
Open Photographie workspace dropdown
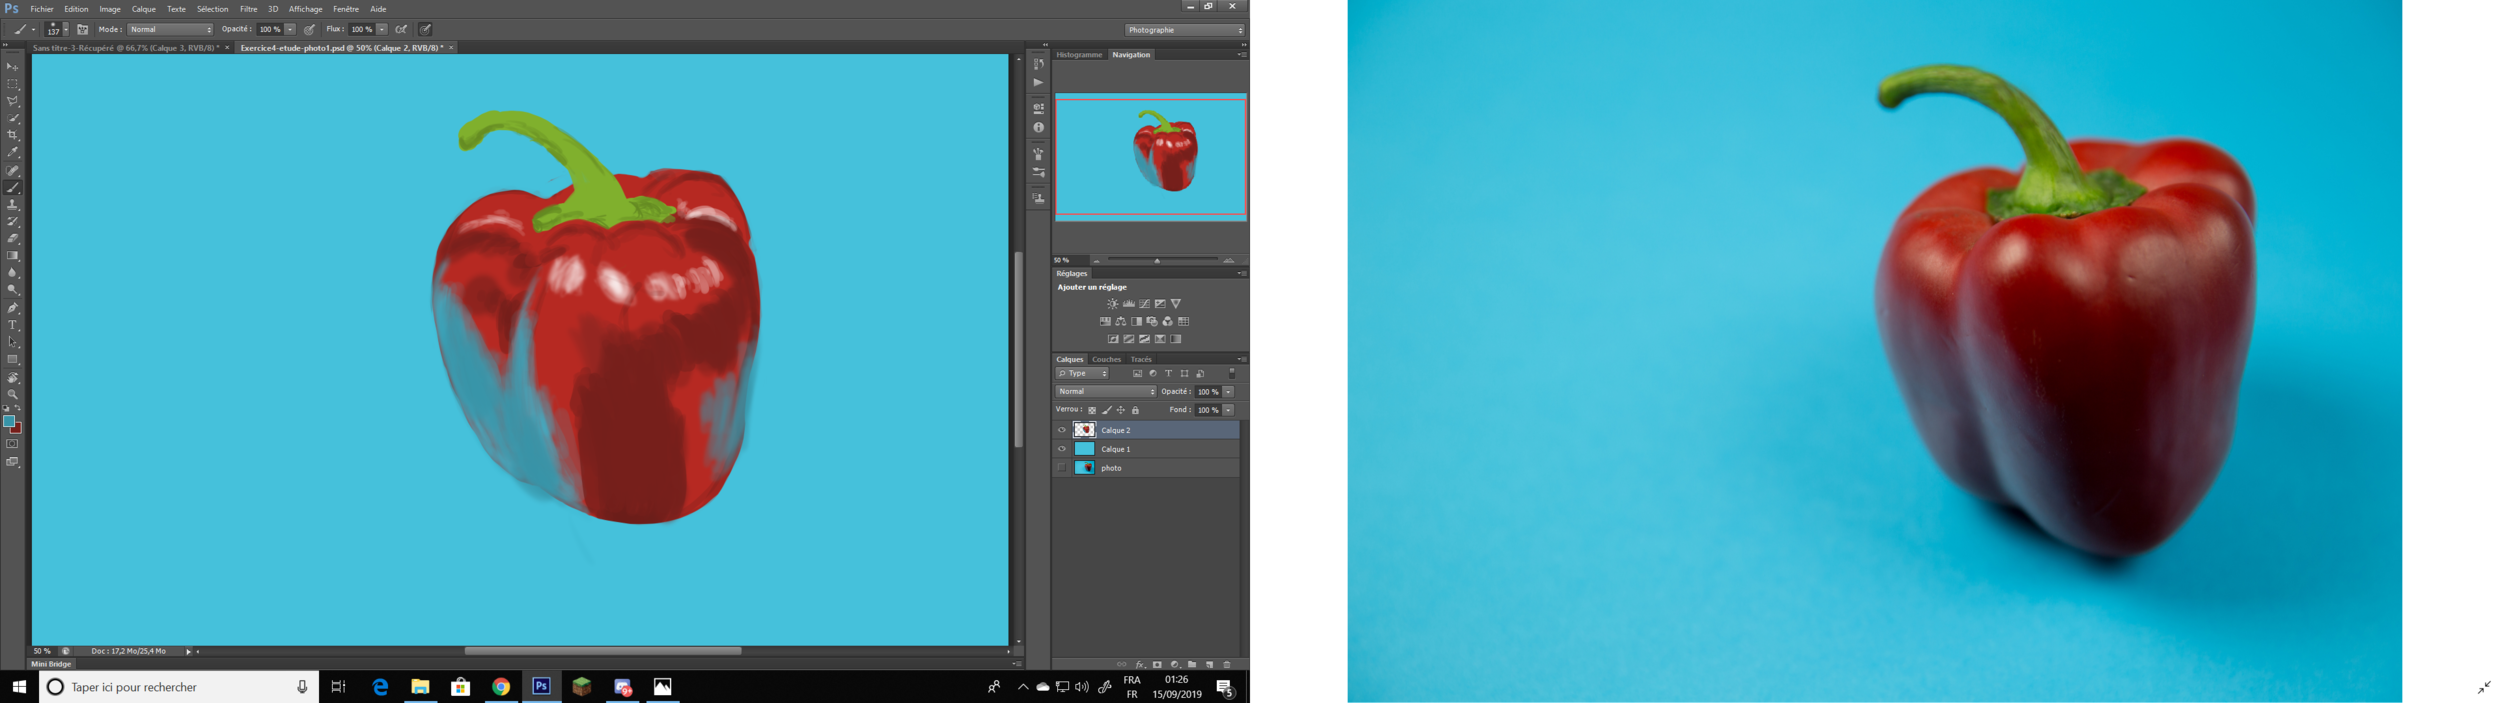point(1185,30)
